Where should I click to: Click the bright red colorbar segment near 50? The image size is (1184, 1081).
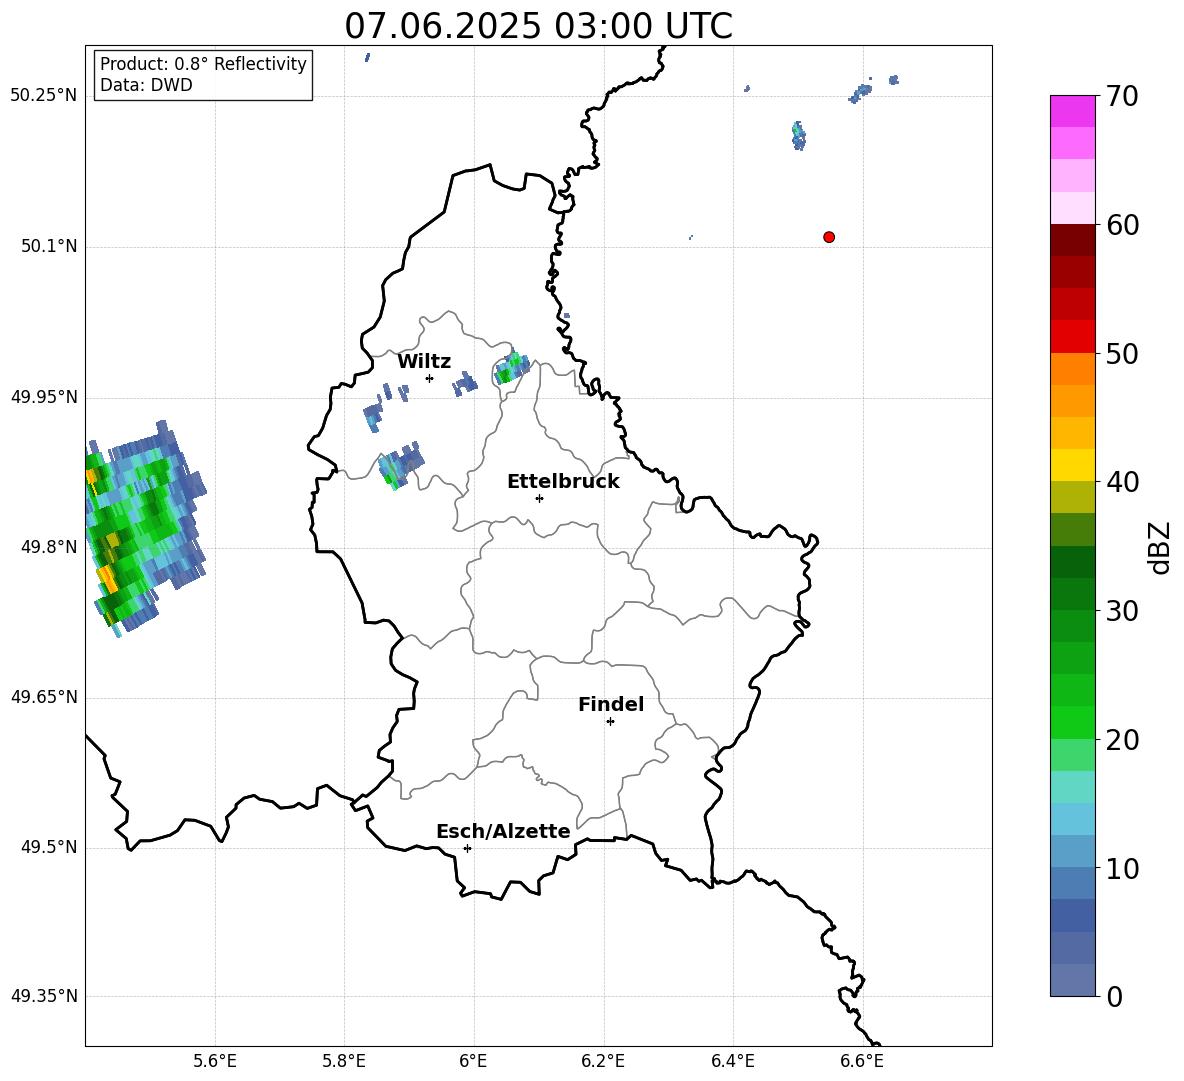click(x=1073, y=337)
